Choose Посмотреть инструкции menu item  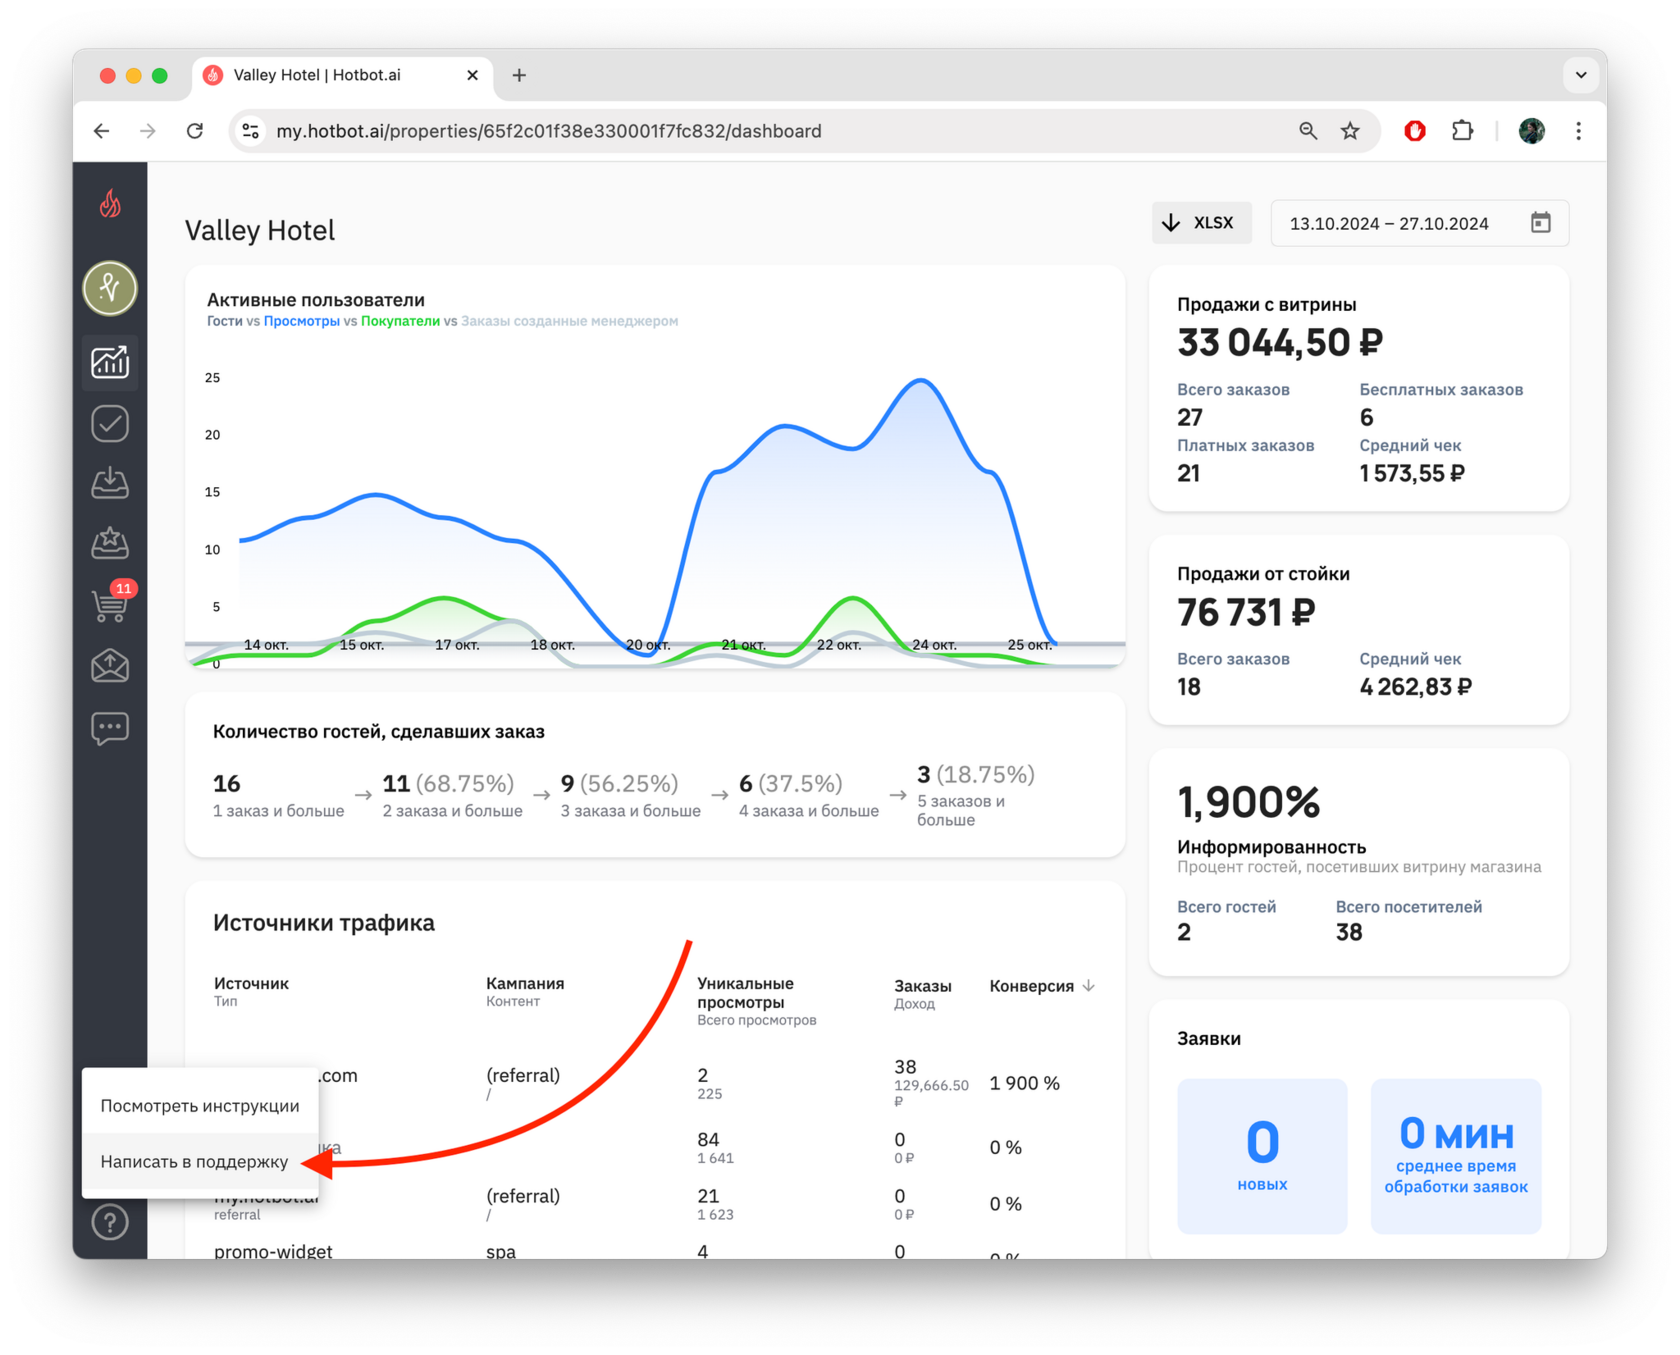tap(200, 1105)
